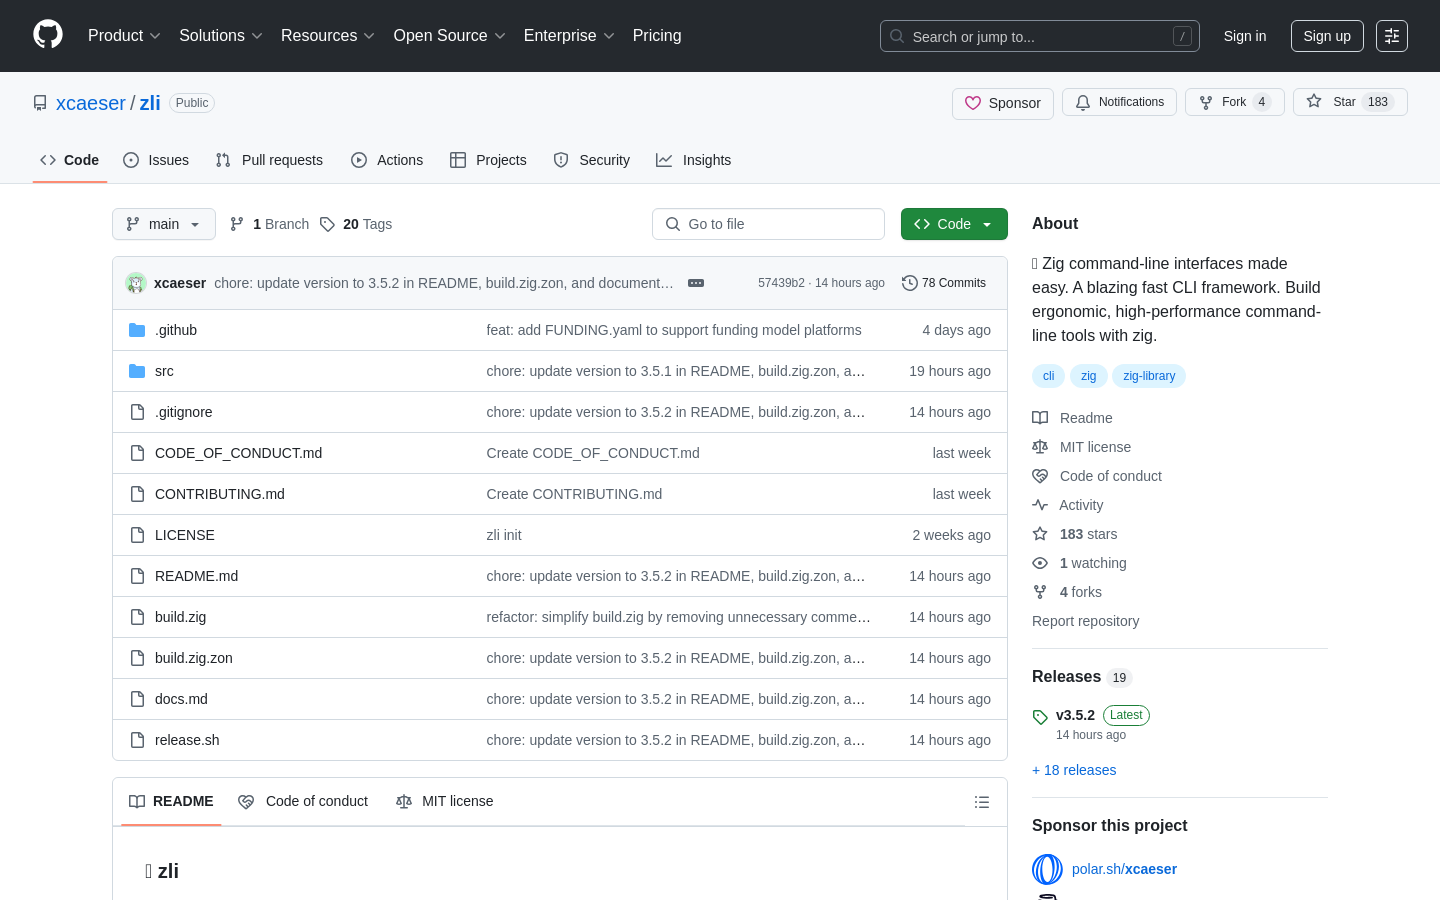
Task: View the 20 Tags link
Action: tap(356, 224)
